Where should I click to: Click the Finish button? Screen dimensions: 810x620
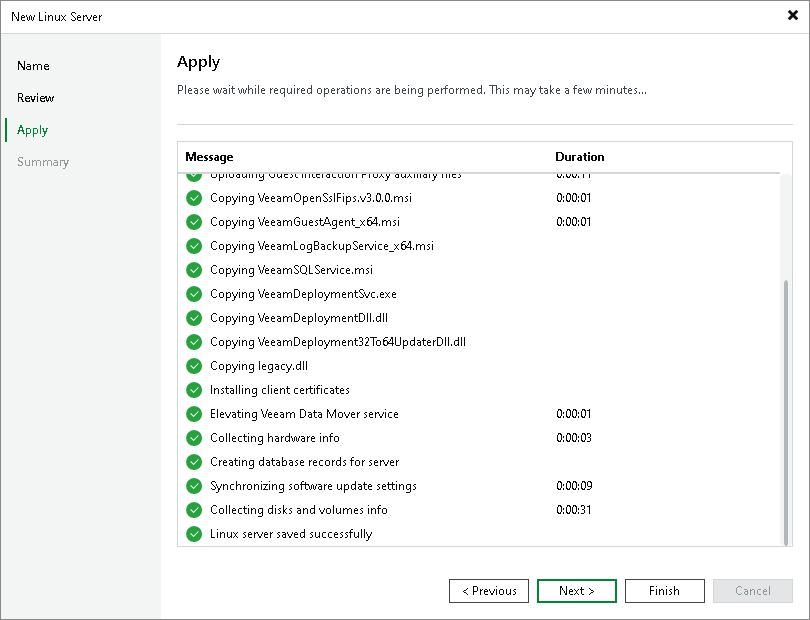(664, 591)
